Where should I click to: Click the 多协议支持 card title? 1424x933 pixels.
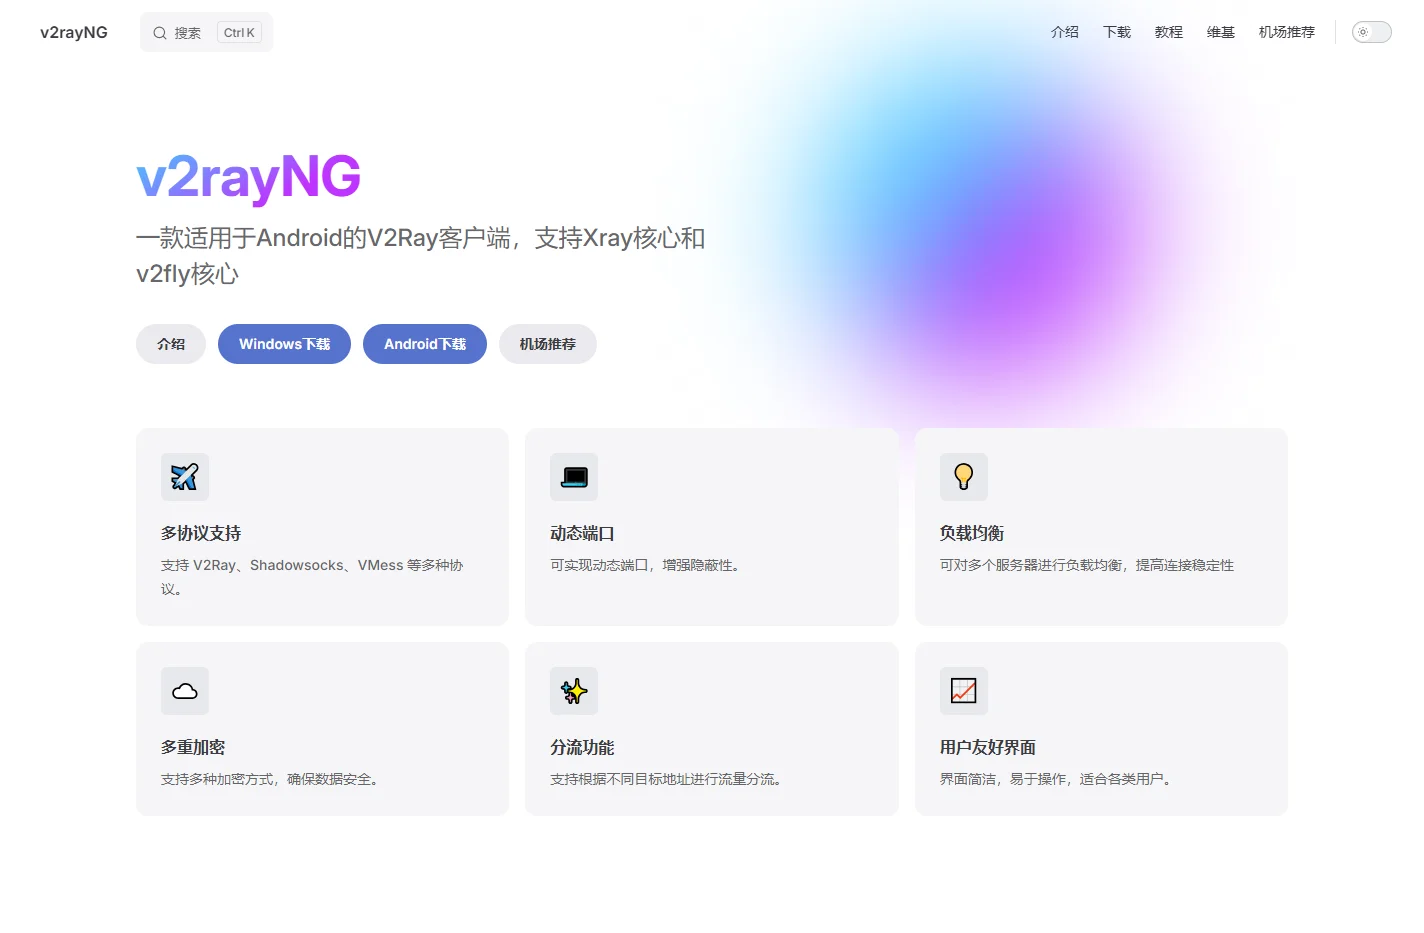pyautogui.click(x=201, y=533)
